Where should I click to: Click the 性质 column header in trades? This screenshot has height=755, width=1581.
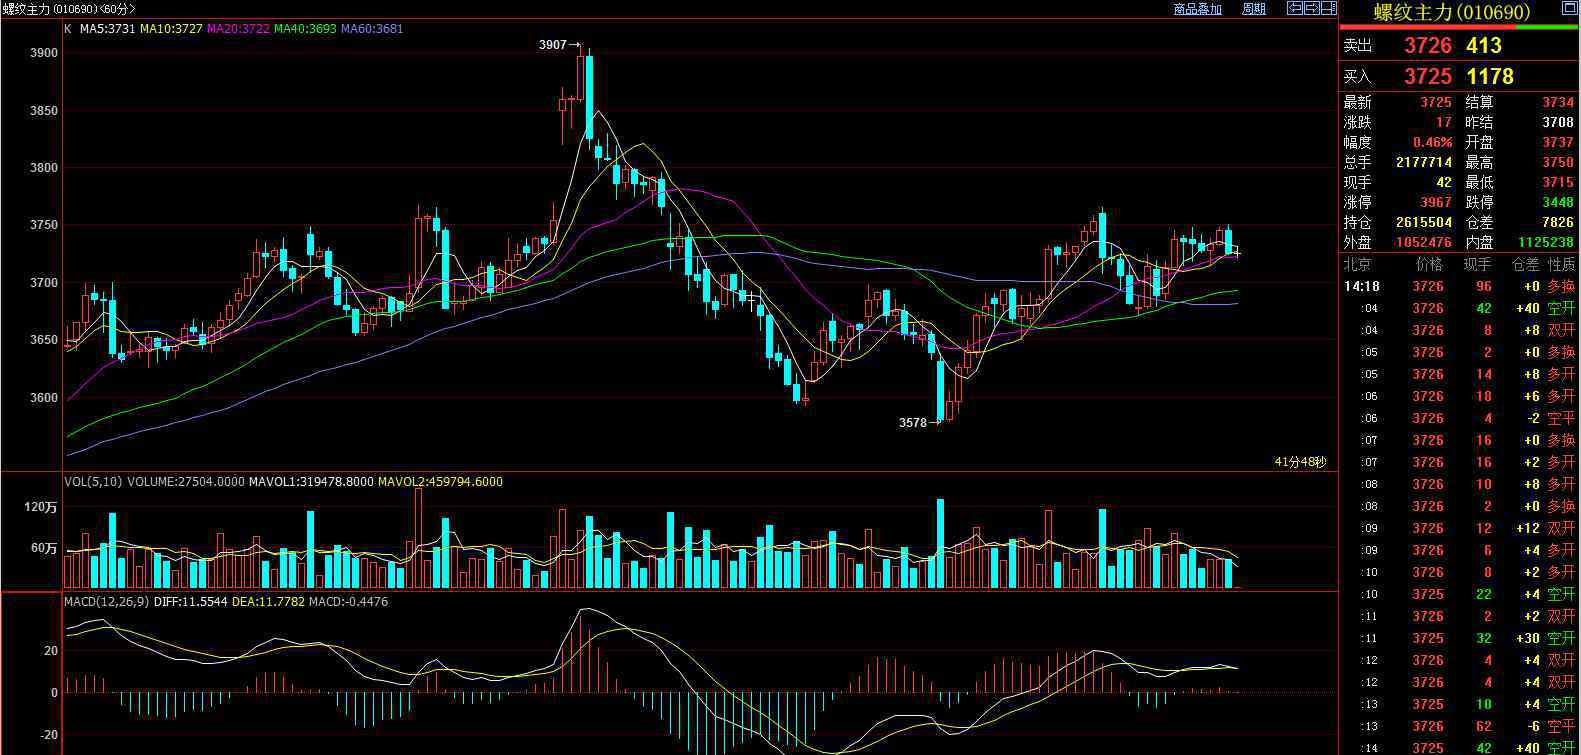(1561, 264)
